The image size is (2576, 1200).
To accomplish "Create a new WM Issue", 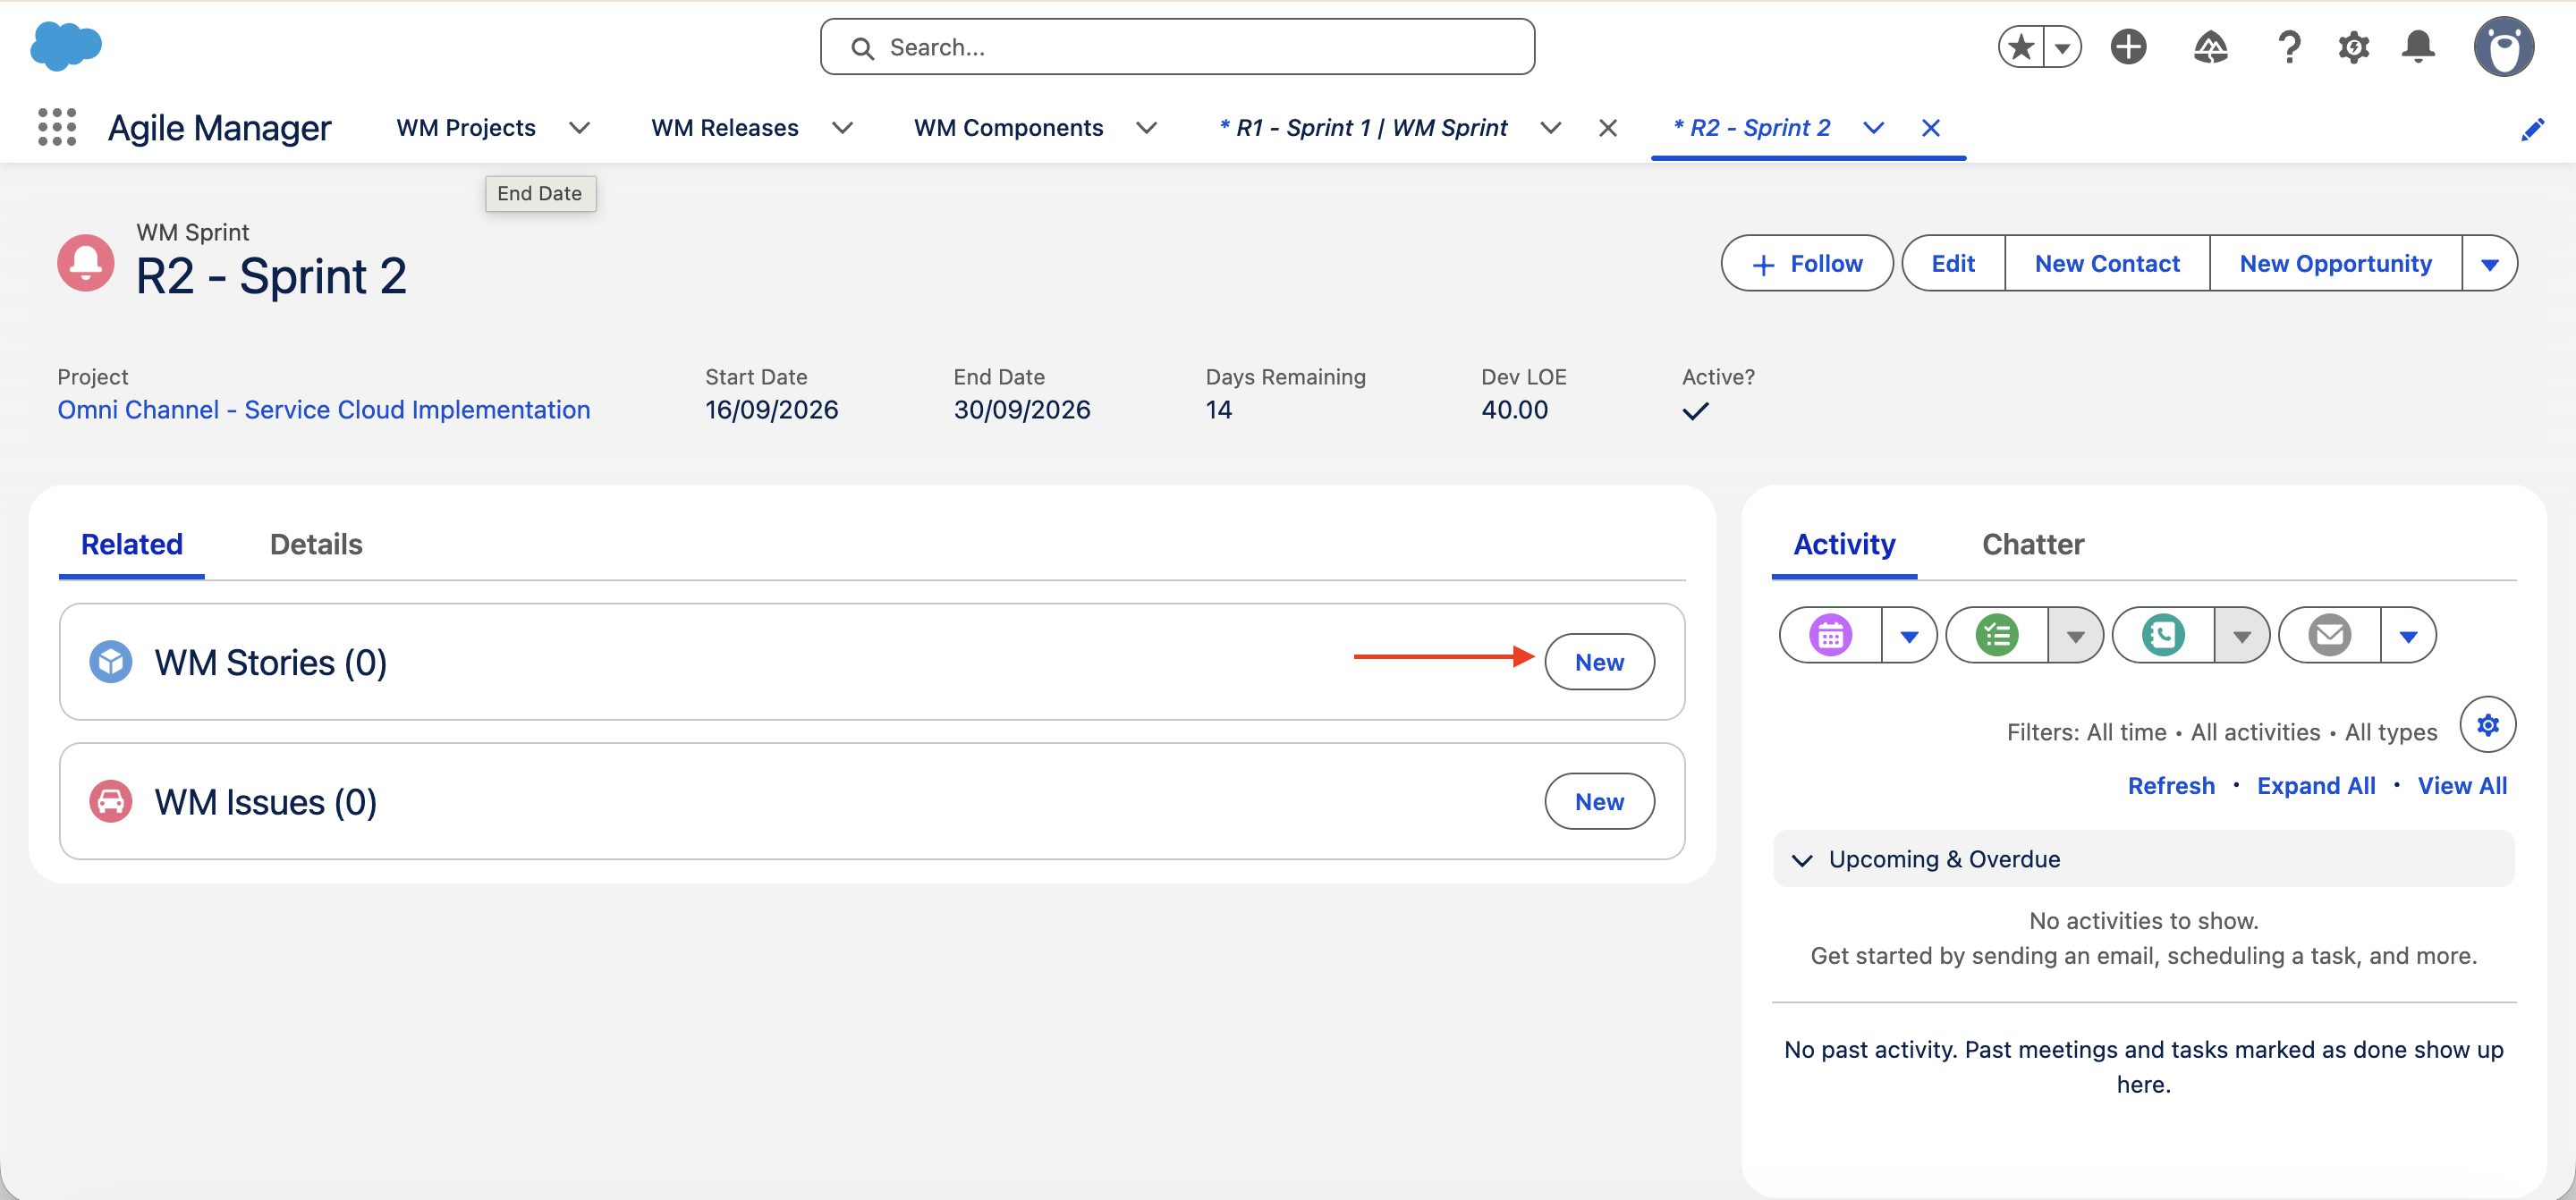I will point(1599,801).
